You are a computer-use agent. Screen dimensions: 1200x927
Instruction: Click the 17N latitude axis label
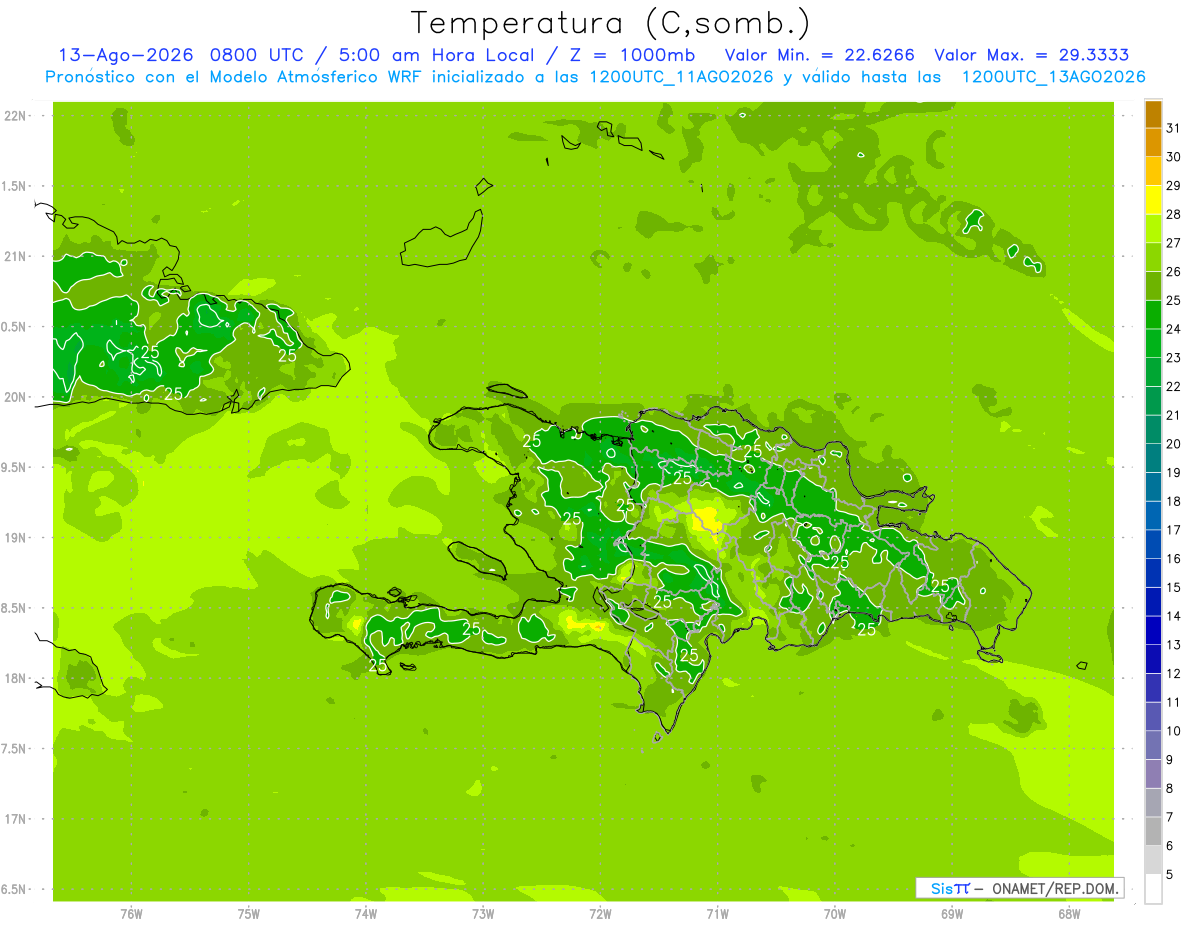(x=15, y=819)
